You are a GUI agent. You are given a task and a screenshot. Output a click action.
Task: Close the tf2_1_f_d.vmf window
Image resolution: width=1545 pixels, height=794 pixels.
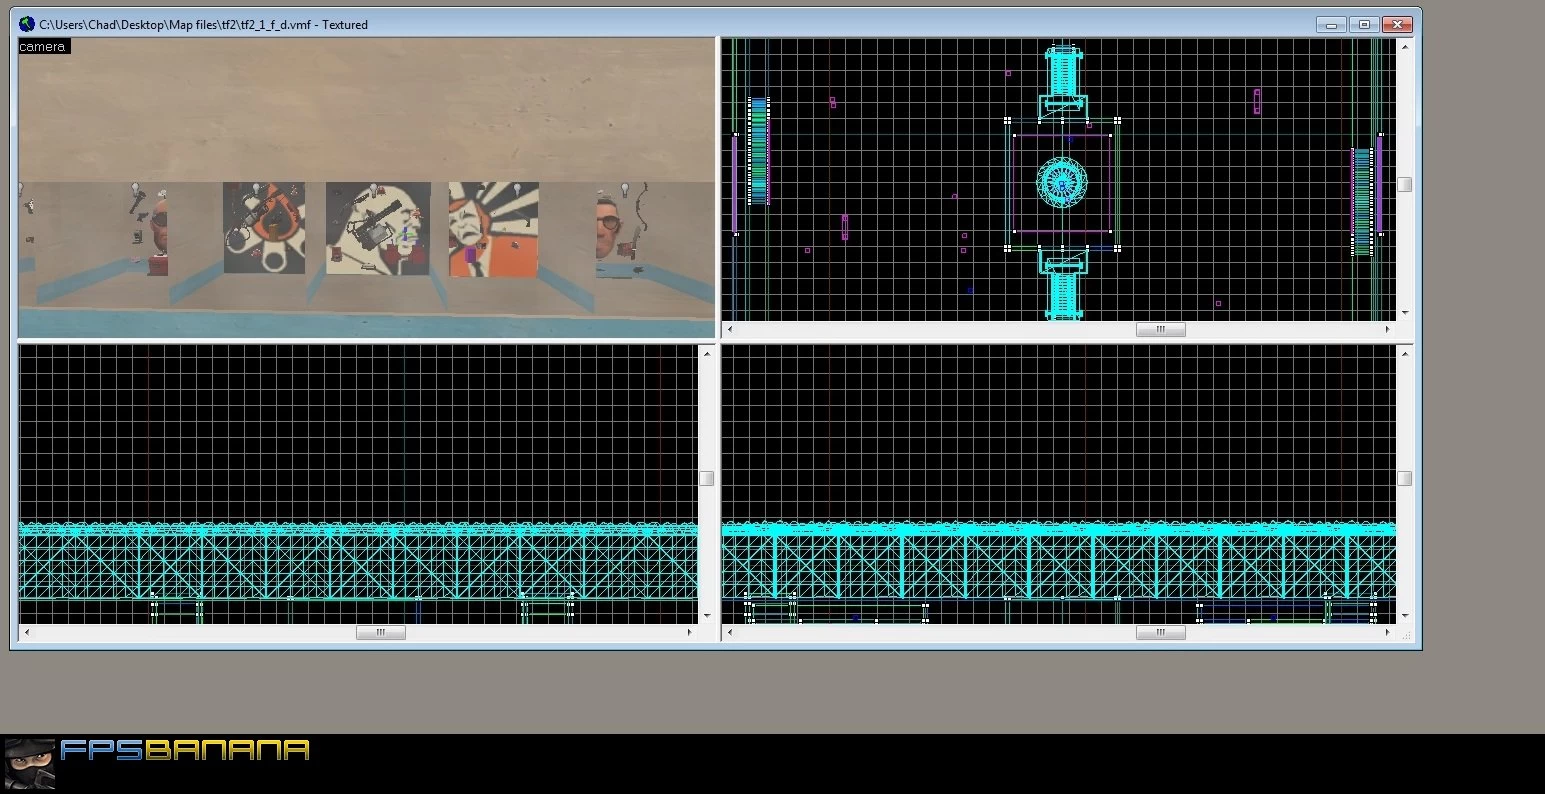(1397, 24)
